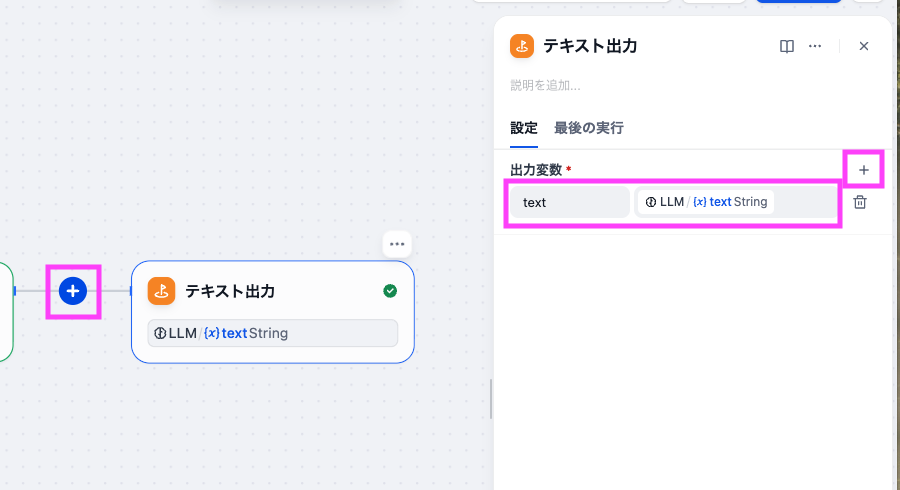900x490 pixels.
Task: Click the orange icon on the canvas node
Action: coord(162,291)
